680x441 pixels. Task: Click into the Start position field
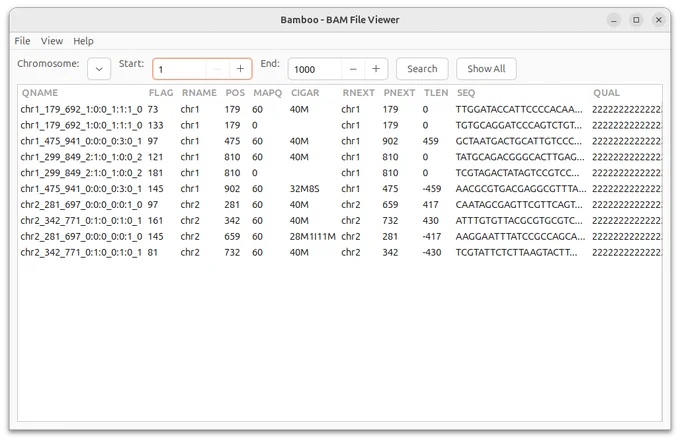click(180, 69)
